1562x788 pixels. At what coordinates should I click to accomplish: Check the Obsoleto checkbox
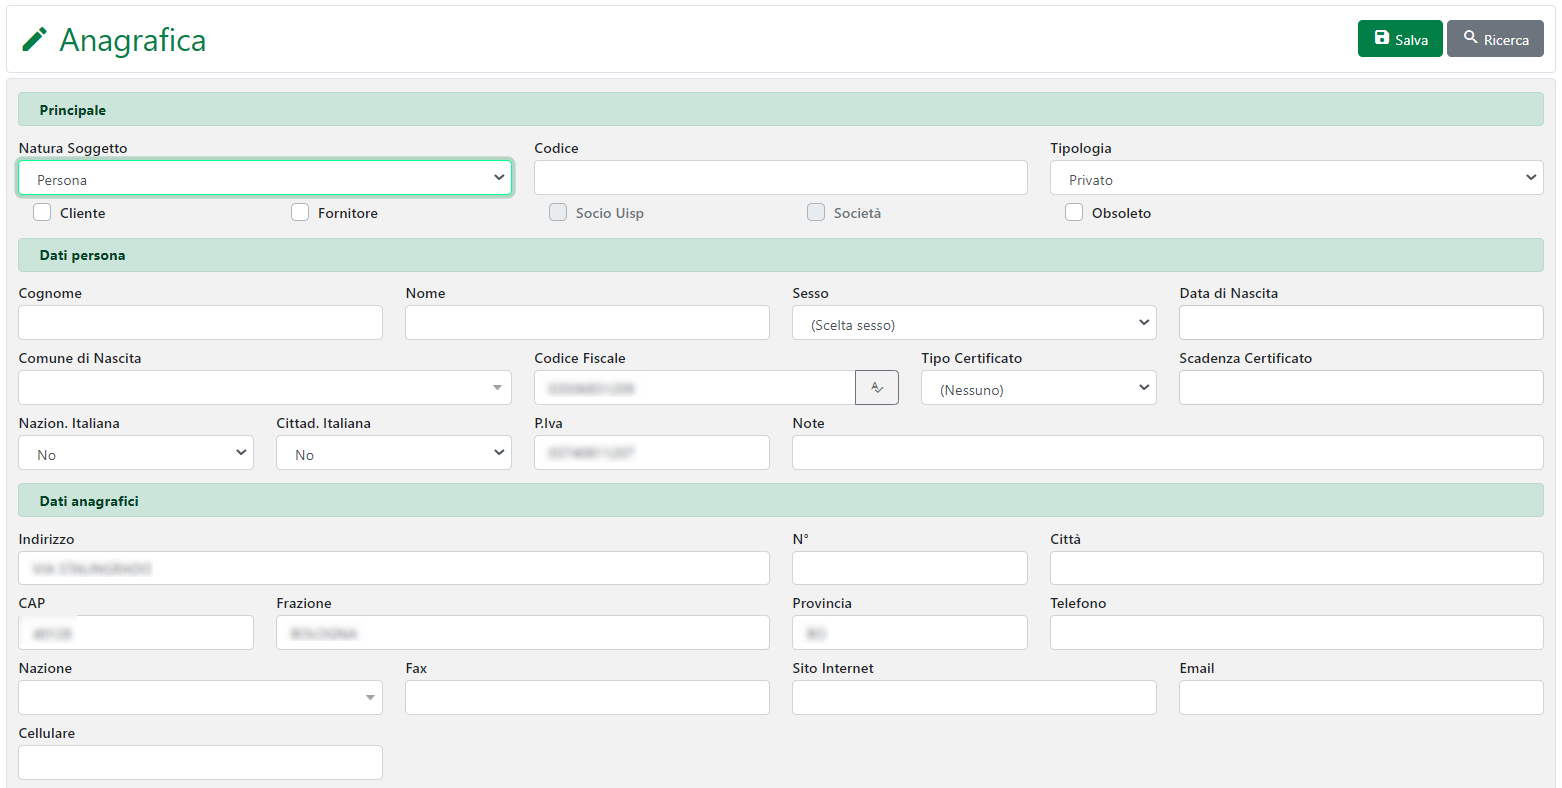(1074, 212)
